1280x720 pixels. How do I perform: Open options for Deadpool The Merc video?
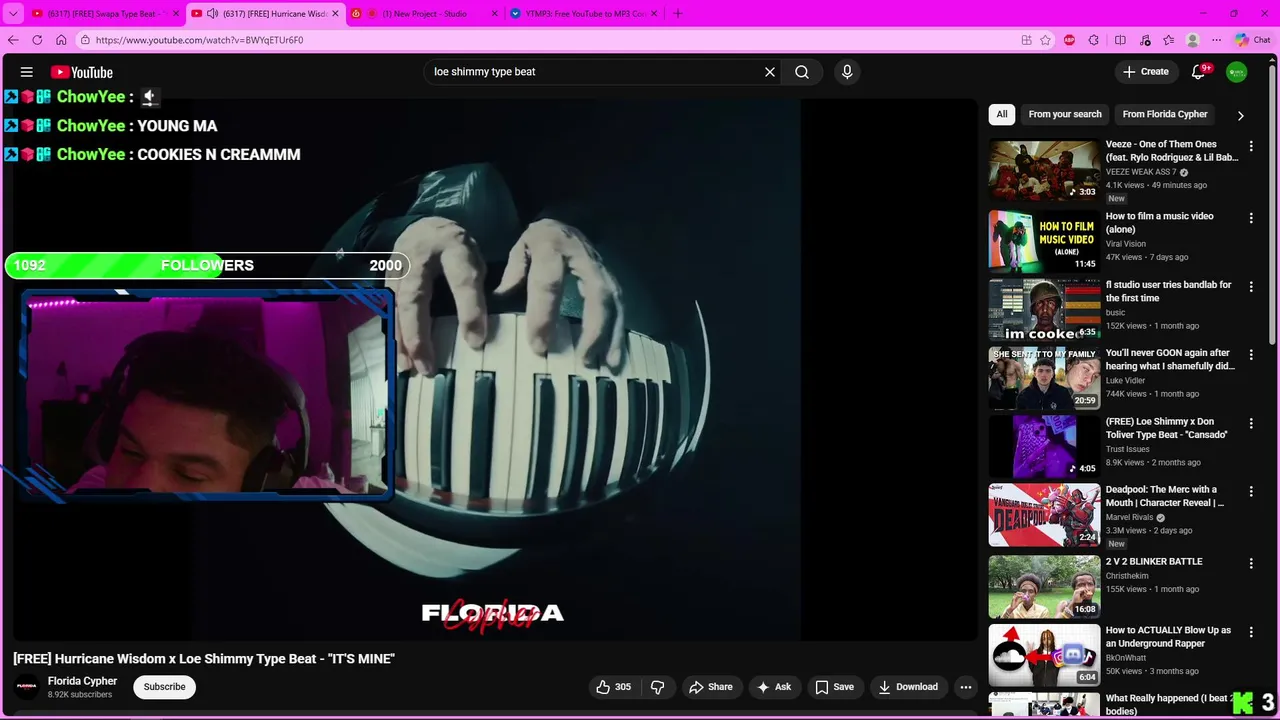(x=1251, y=491)
